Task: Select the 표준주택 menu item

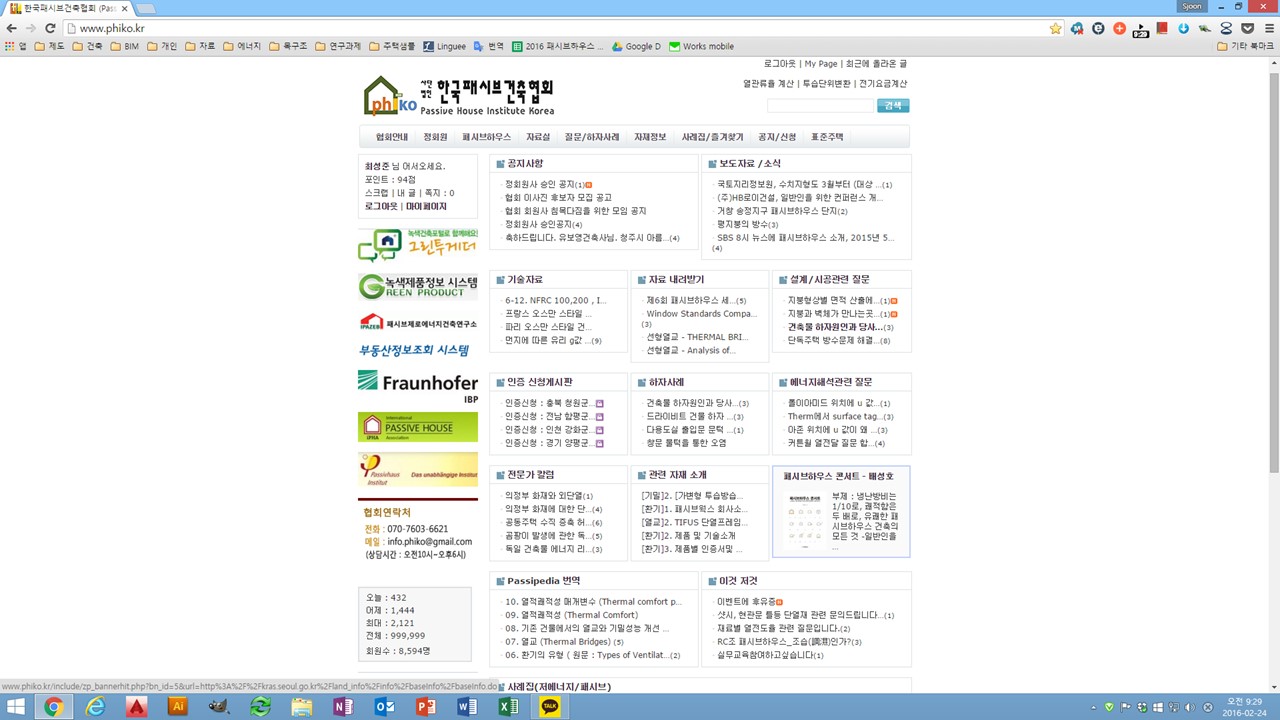Action: click(827, 137)
